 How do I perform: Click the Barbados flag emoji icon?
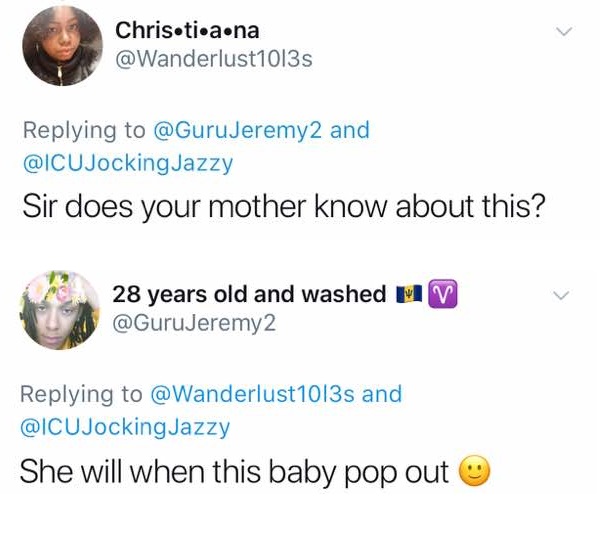click(x=408, y=294)
